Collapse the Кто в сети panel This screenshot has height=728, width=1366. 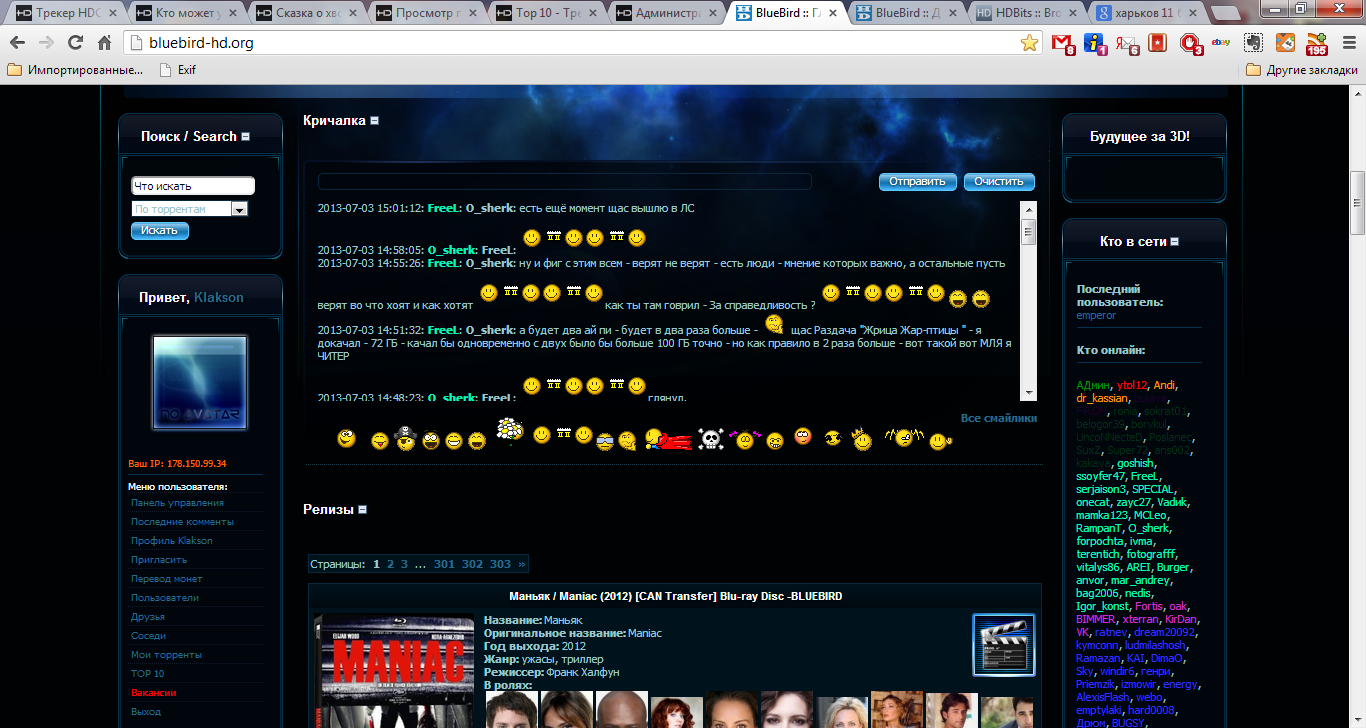1175,242
